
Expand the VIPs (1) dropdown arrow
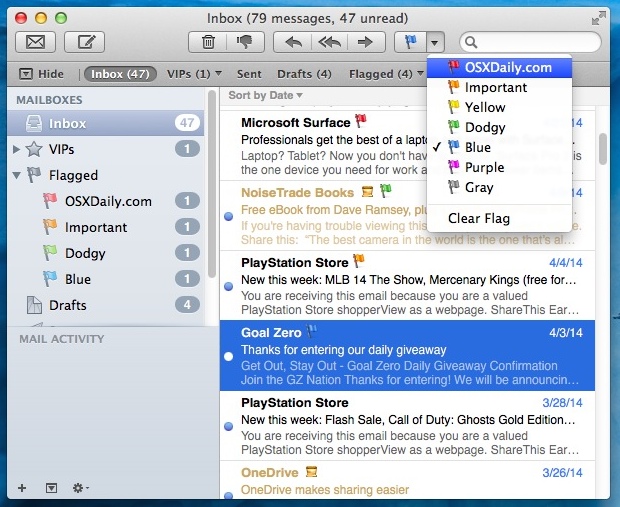coord(218,73)
